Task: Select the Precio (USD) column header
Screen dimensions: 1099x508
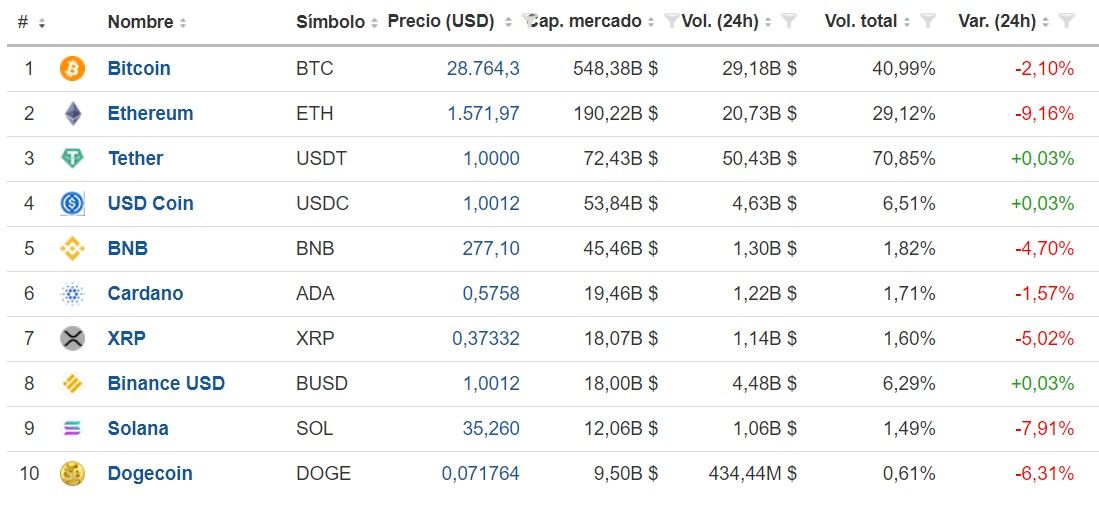Action: click(x=441, y=21)
